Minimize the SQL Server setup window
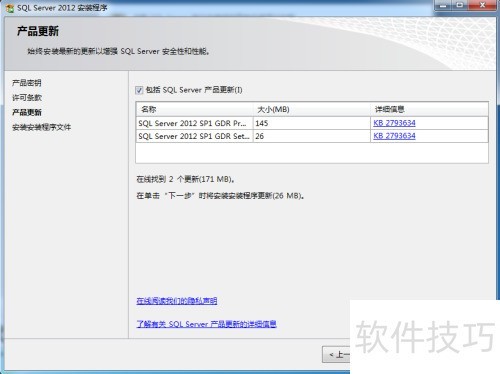This screenshot has width=500, height=374. click(x=443, y=5)
